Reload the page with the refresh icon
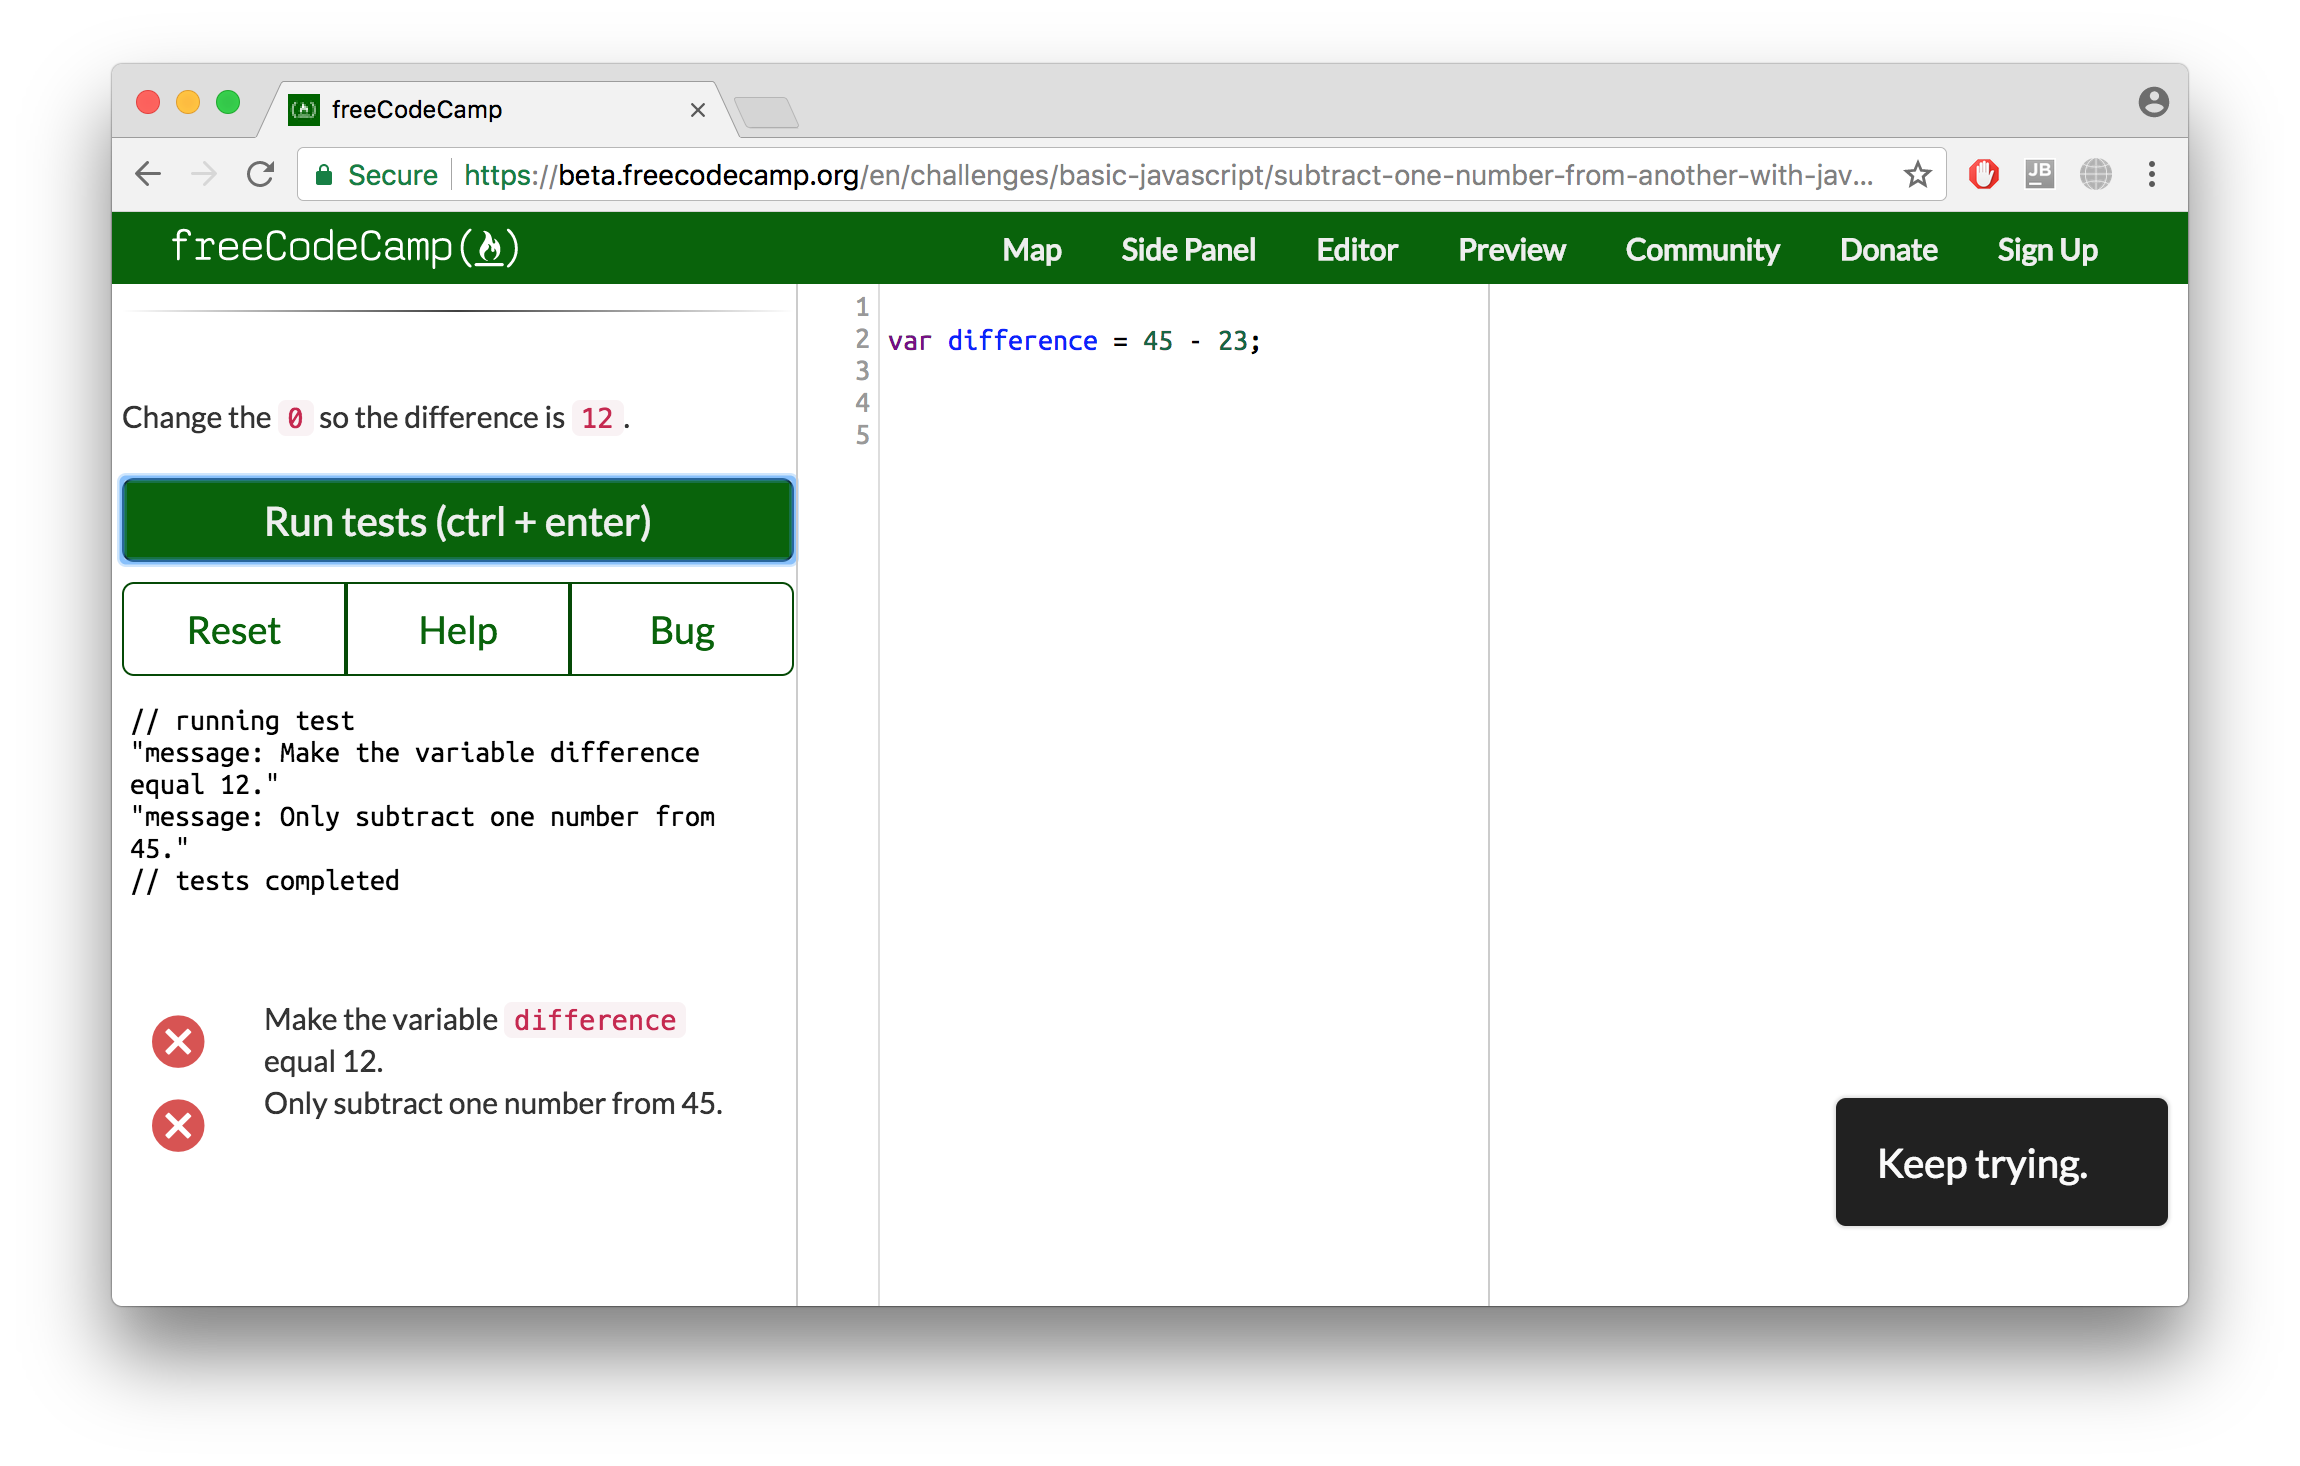The width and height of the screenshot is (2300, 1466). point(259,173)
